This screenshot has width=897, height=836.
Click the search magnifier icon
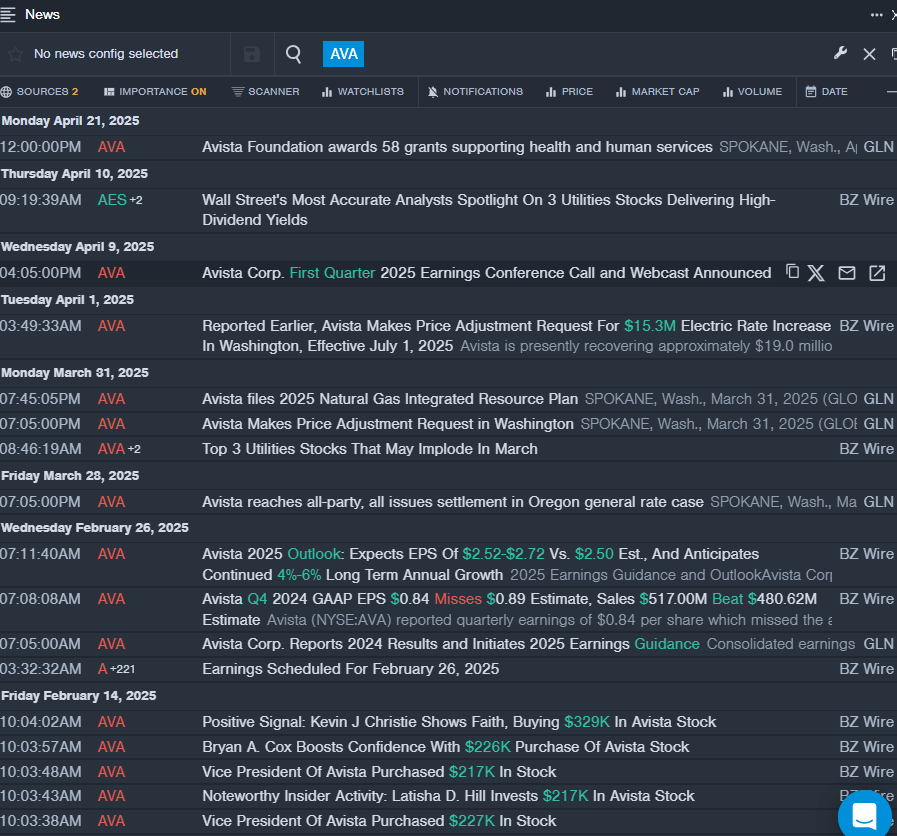coord(293,54)
